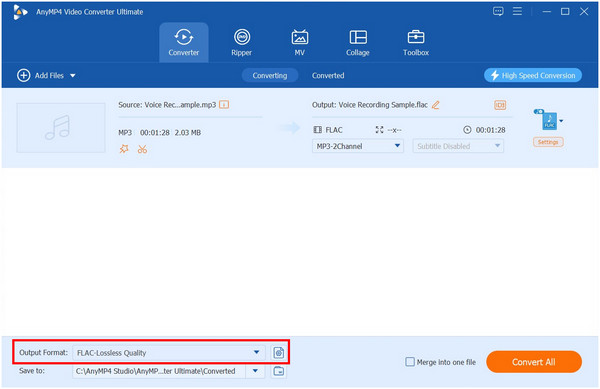Open the MV tab
The height and width of the screenshot is (389, 600).
pyautogui.click(x=300, y=42)
